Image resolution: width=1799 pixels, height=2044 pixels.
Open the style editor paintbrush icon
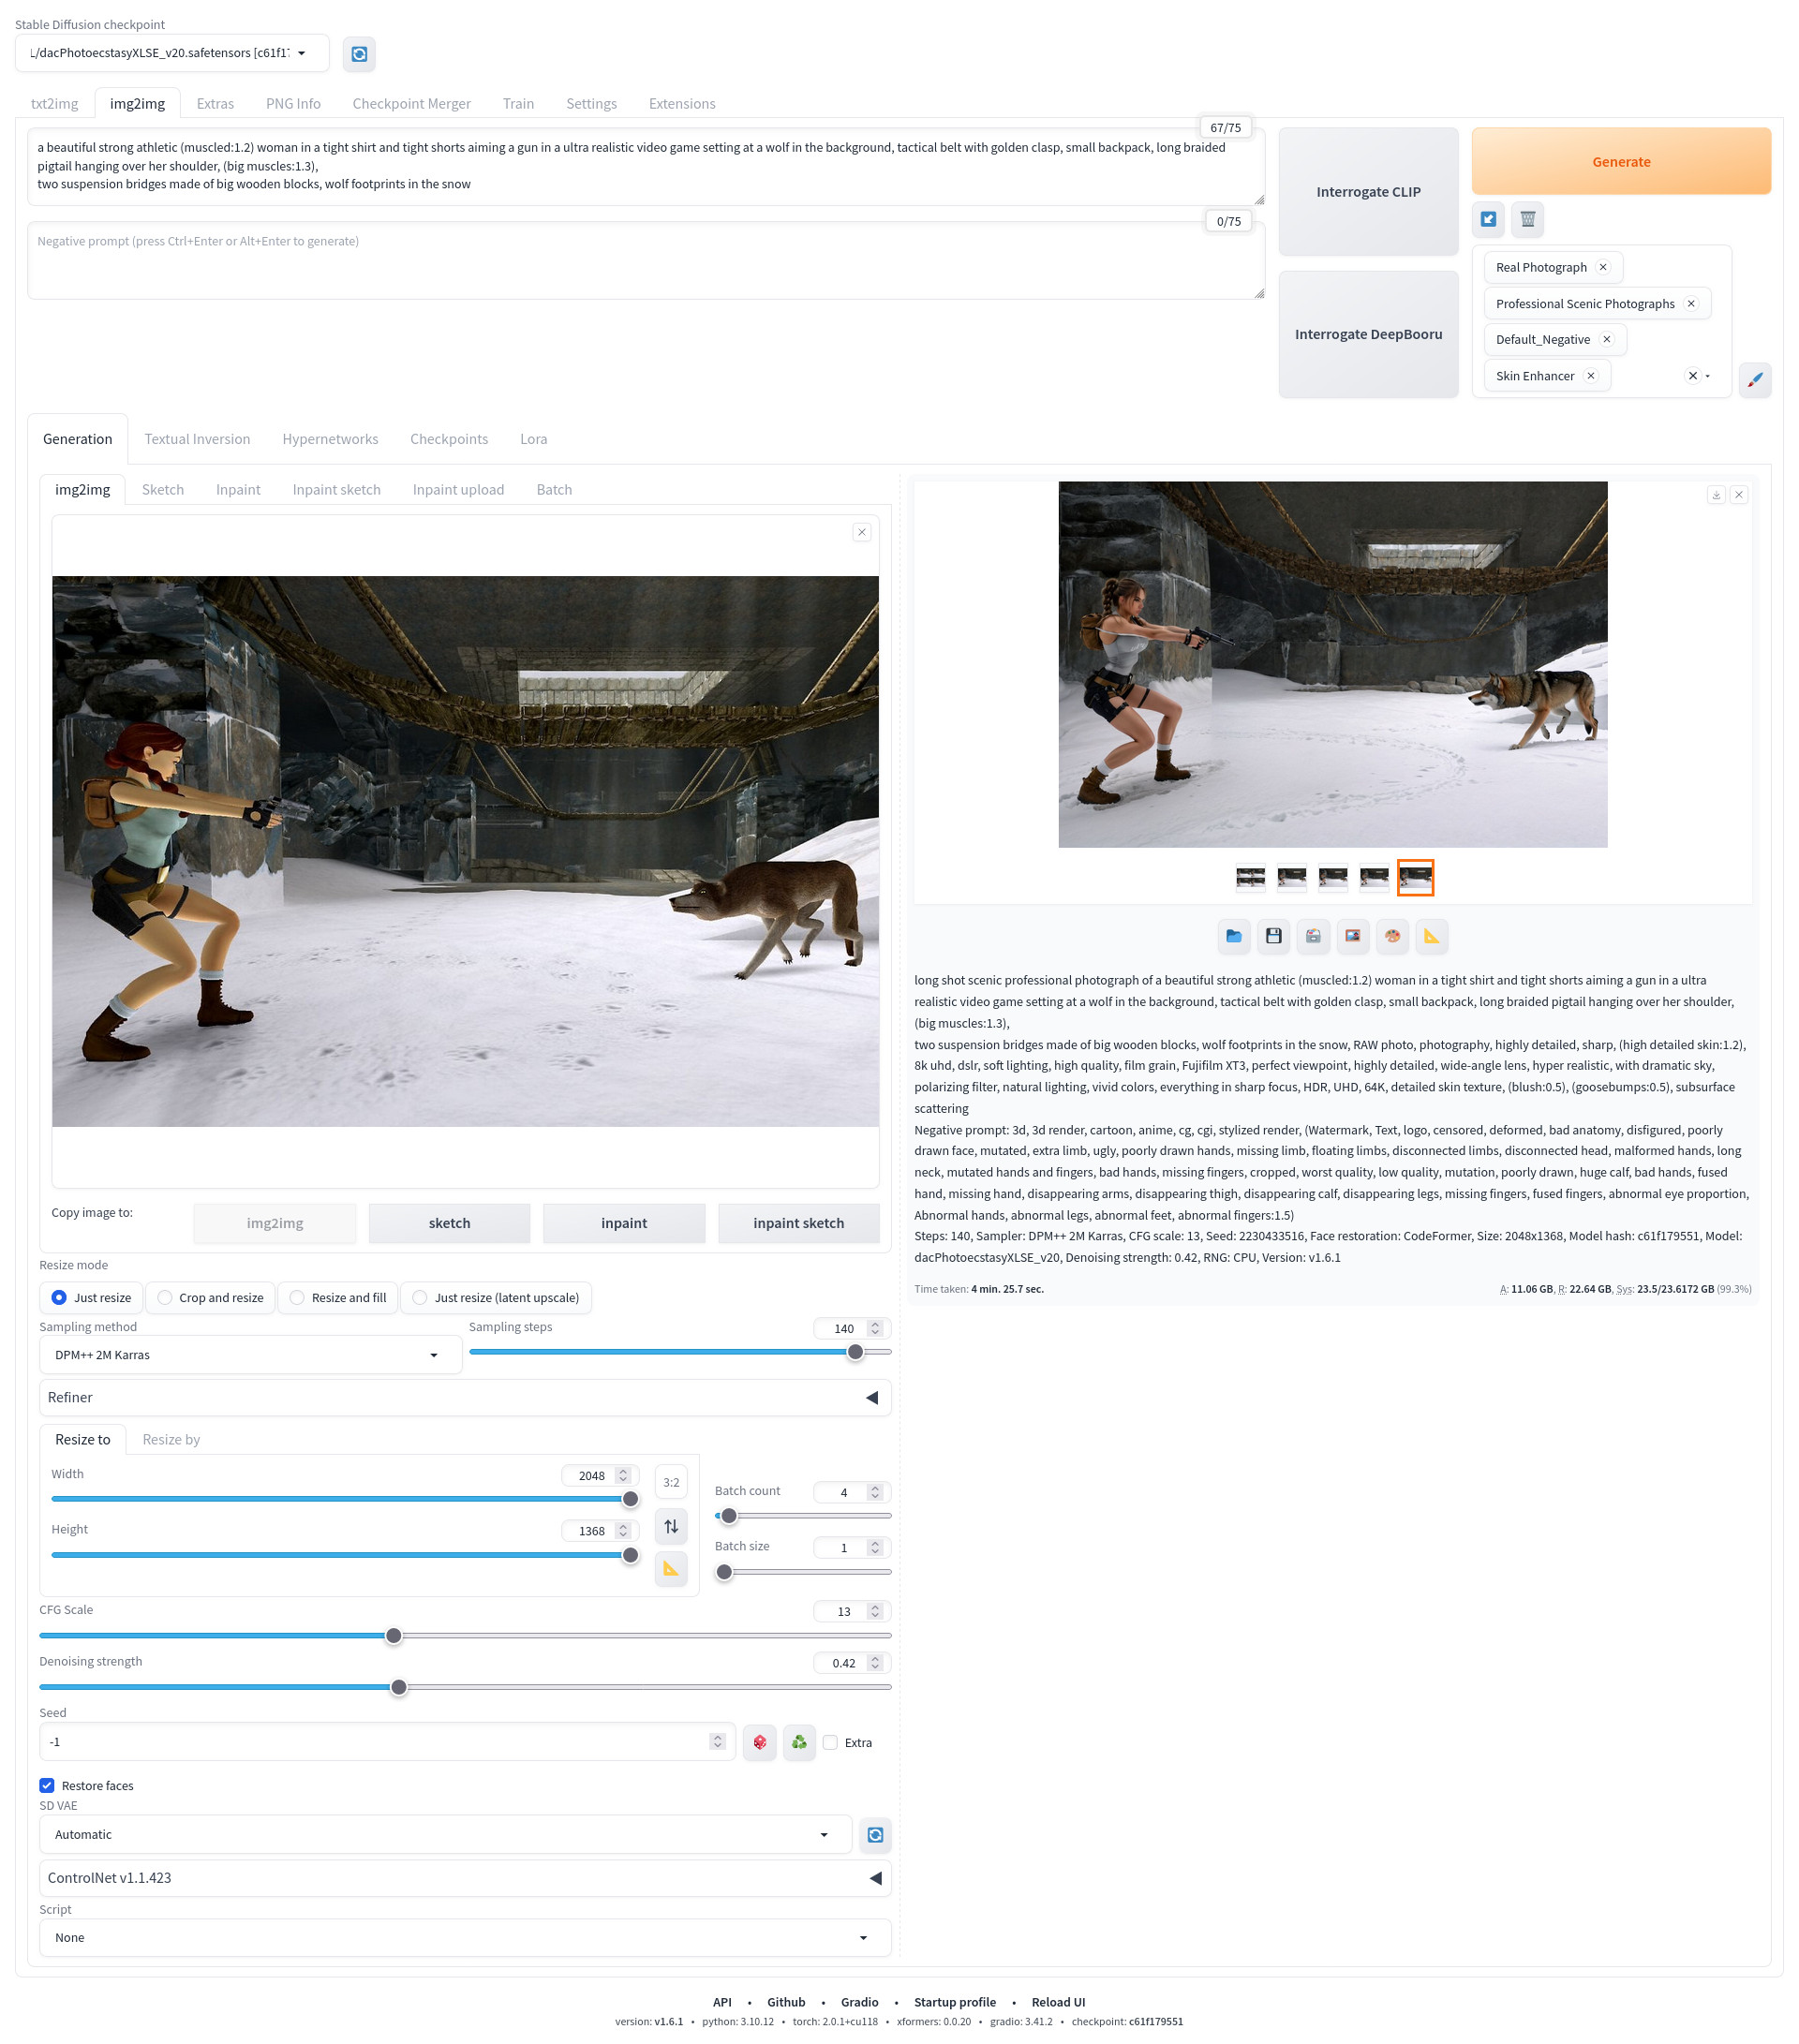pyautogui.click(x=1755, y=380)
